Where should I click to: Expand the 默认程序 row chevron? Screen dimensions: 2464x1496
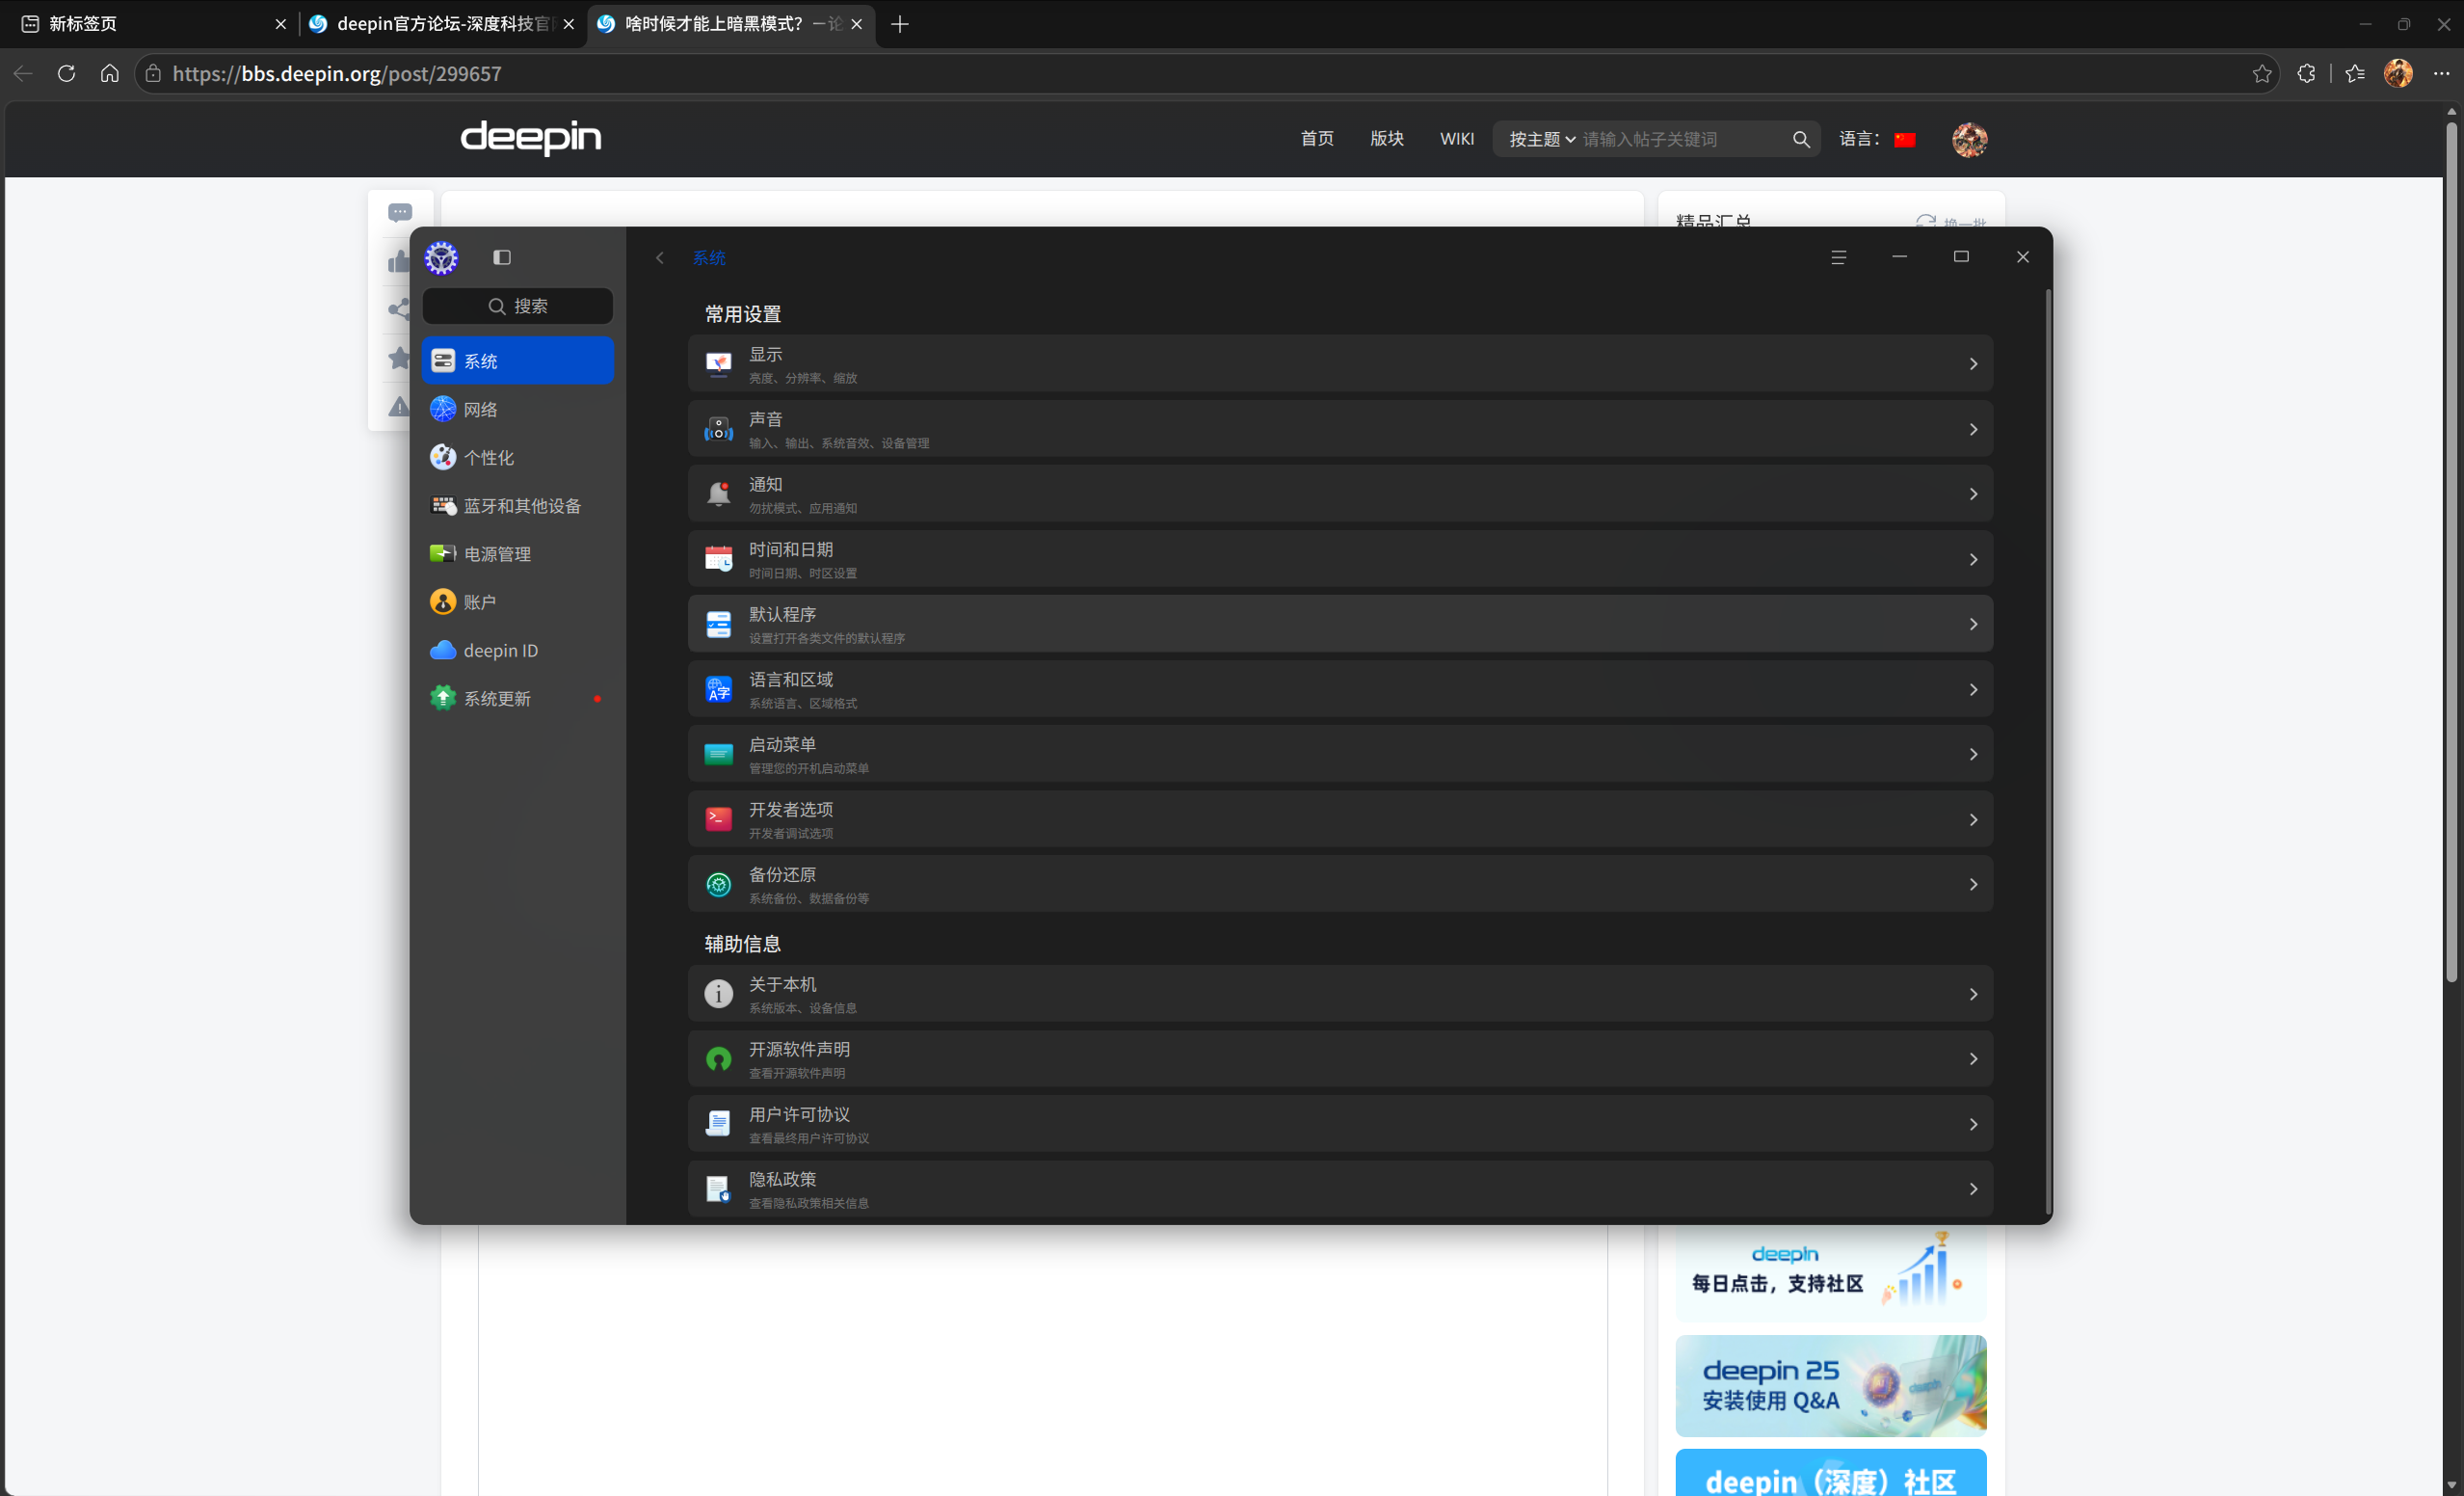1973,624
